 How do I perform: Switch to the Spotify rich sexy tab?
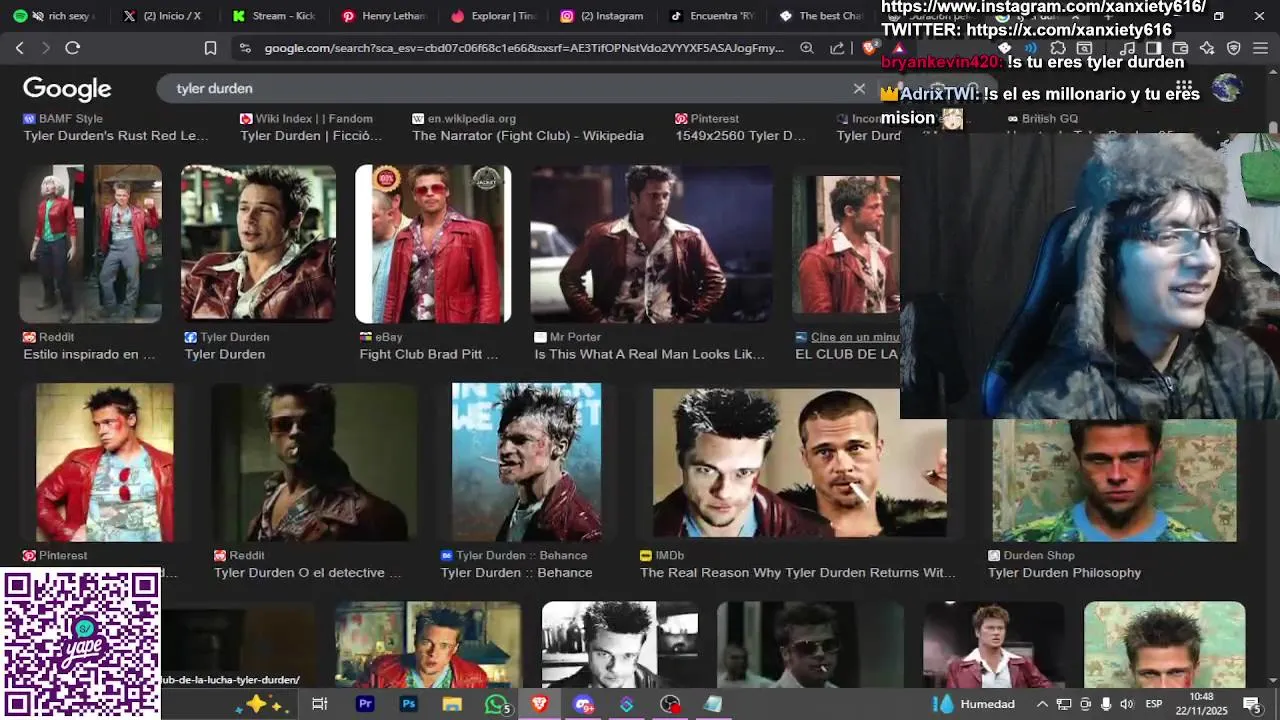[x=57, y=16]
